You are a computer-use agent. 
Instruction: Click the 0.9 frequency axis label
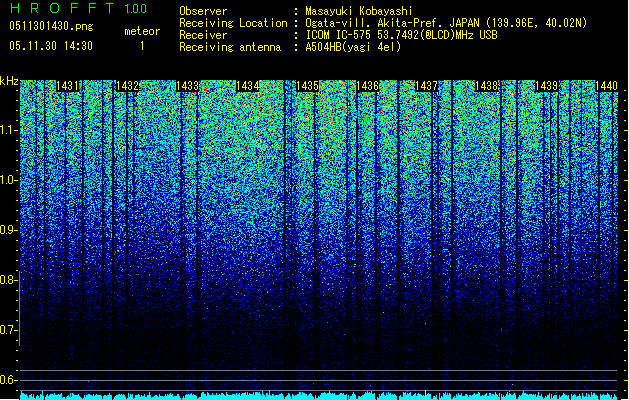click(8, 230)
